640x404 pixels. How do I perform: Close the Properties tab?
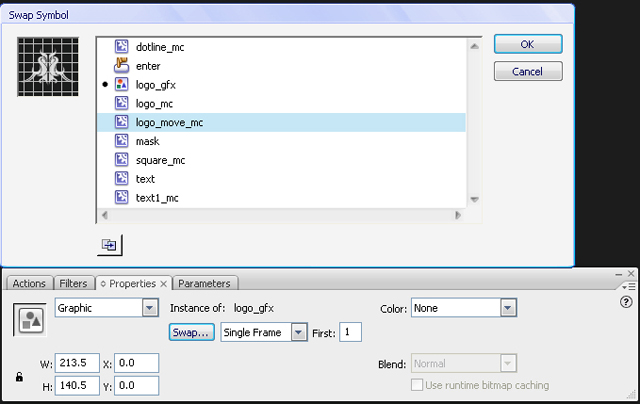tap(163, 284)
